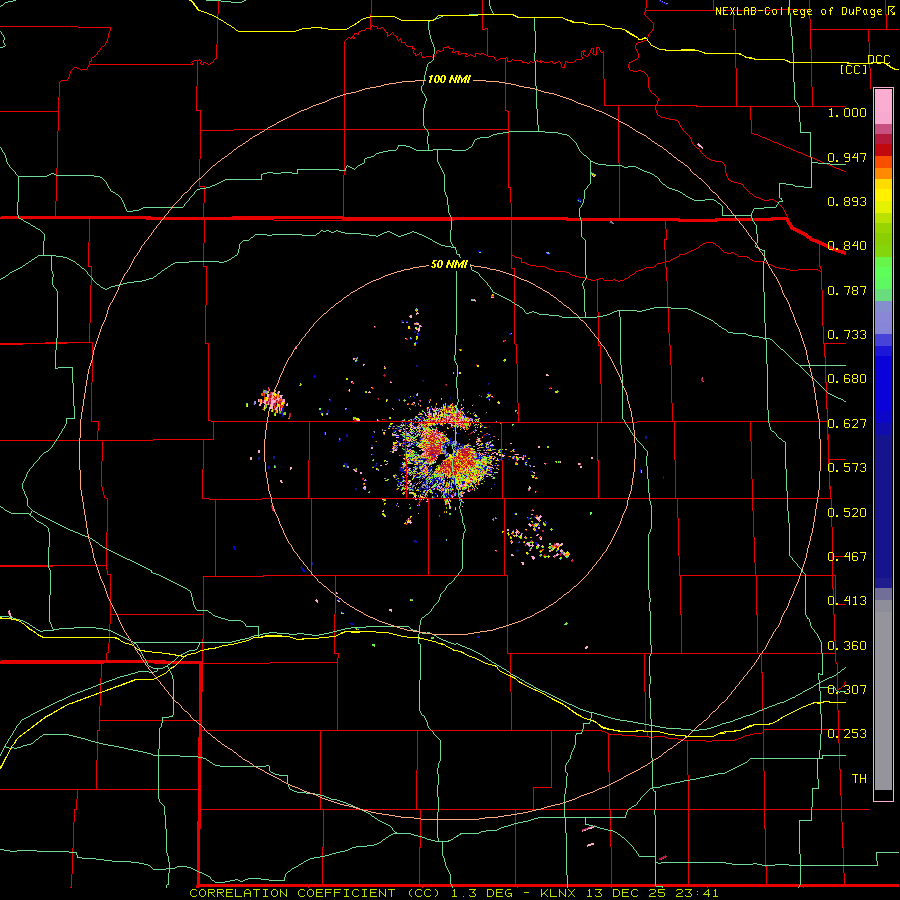Viewport: 900px width, 900px height.
Task: Click the 50 NMI range ring label
Action: pyautogui.click(x=449, y=265)
